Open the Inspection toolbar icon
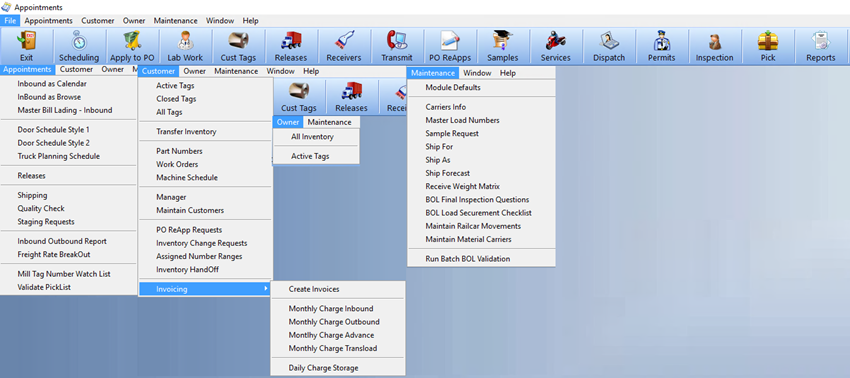Viewport: 850px width, 378px height. tap(714, 46)
